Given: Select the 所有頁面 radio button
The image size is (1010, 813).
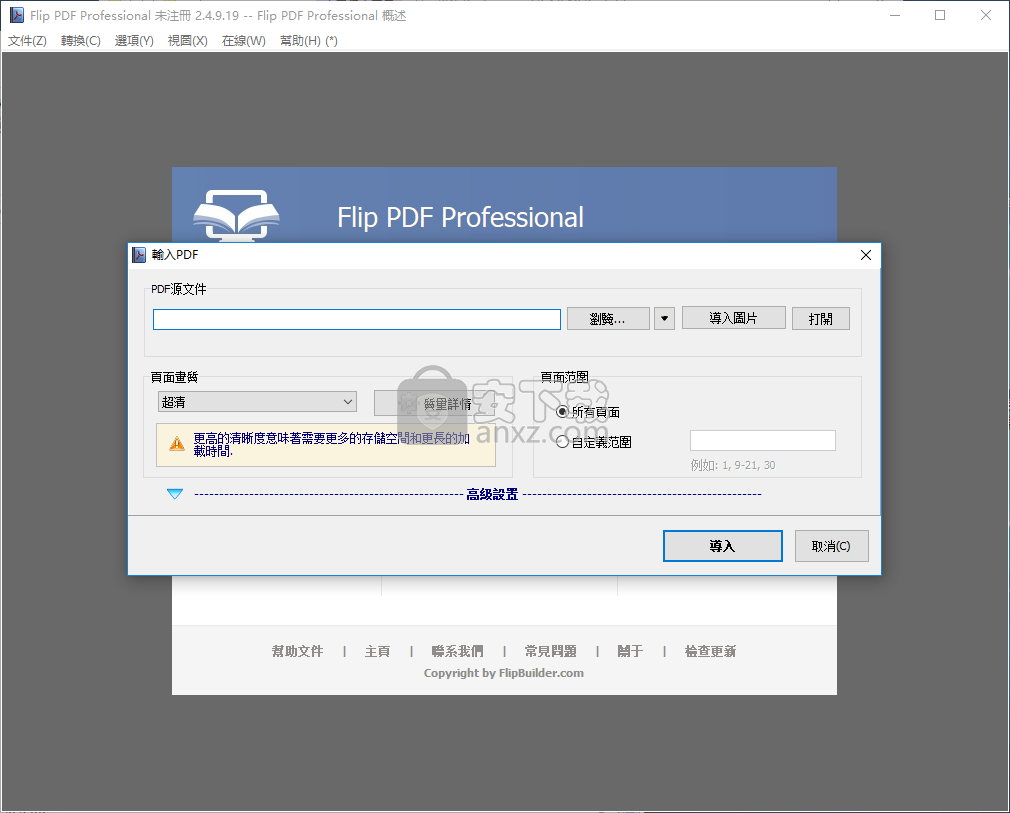Looking at the screenshot, I should coord(562,411).
